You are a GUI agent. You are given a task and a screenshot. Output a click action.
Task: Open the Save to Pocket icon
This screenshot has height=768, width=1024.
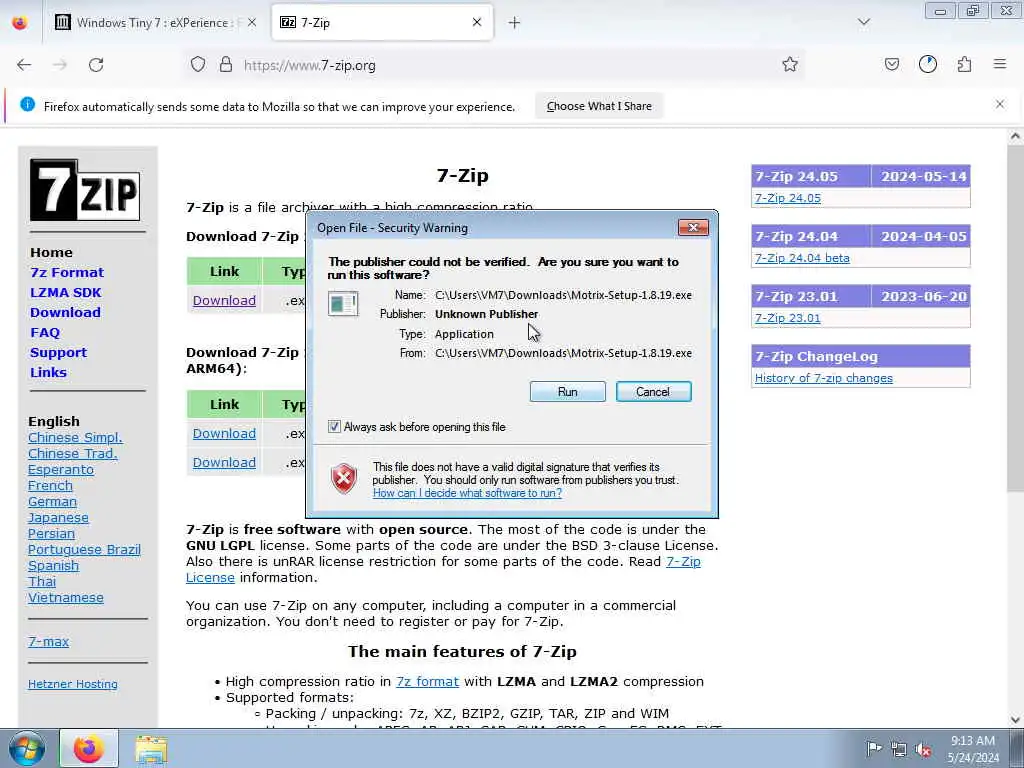(892, 64)
